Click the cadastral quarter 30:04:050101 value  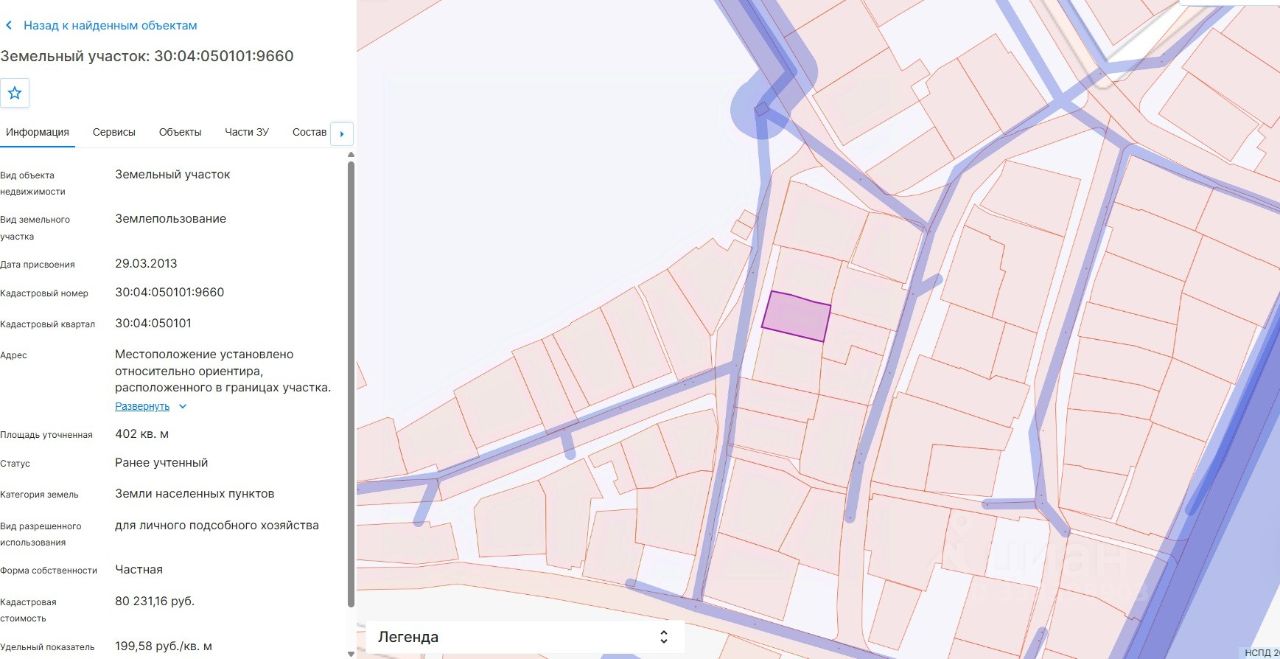153,323
